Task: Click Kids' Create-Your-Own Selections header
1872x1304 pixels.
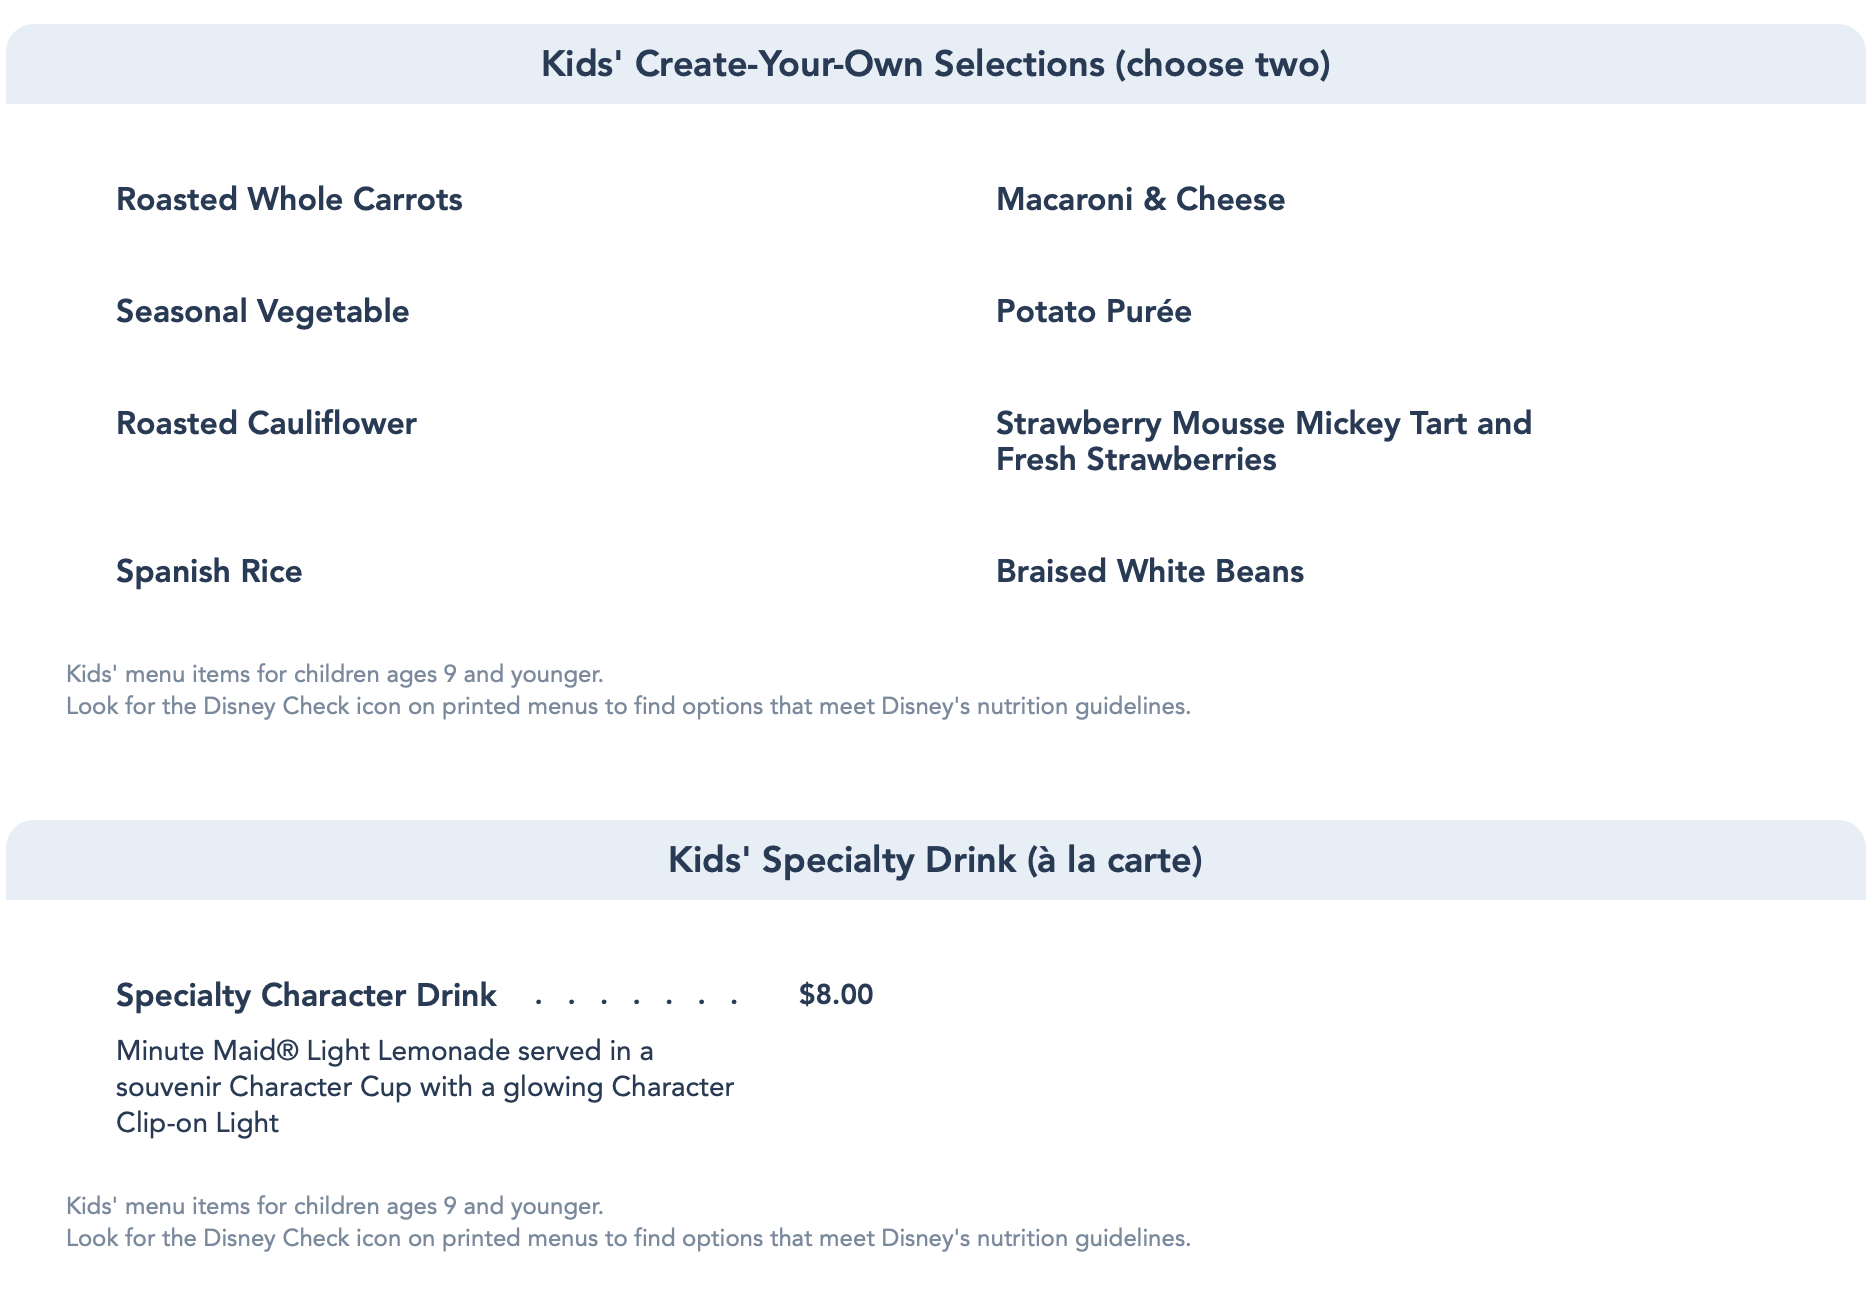Action: pyautogui.click(x=936, y=64)
